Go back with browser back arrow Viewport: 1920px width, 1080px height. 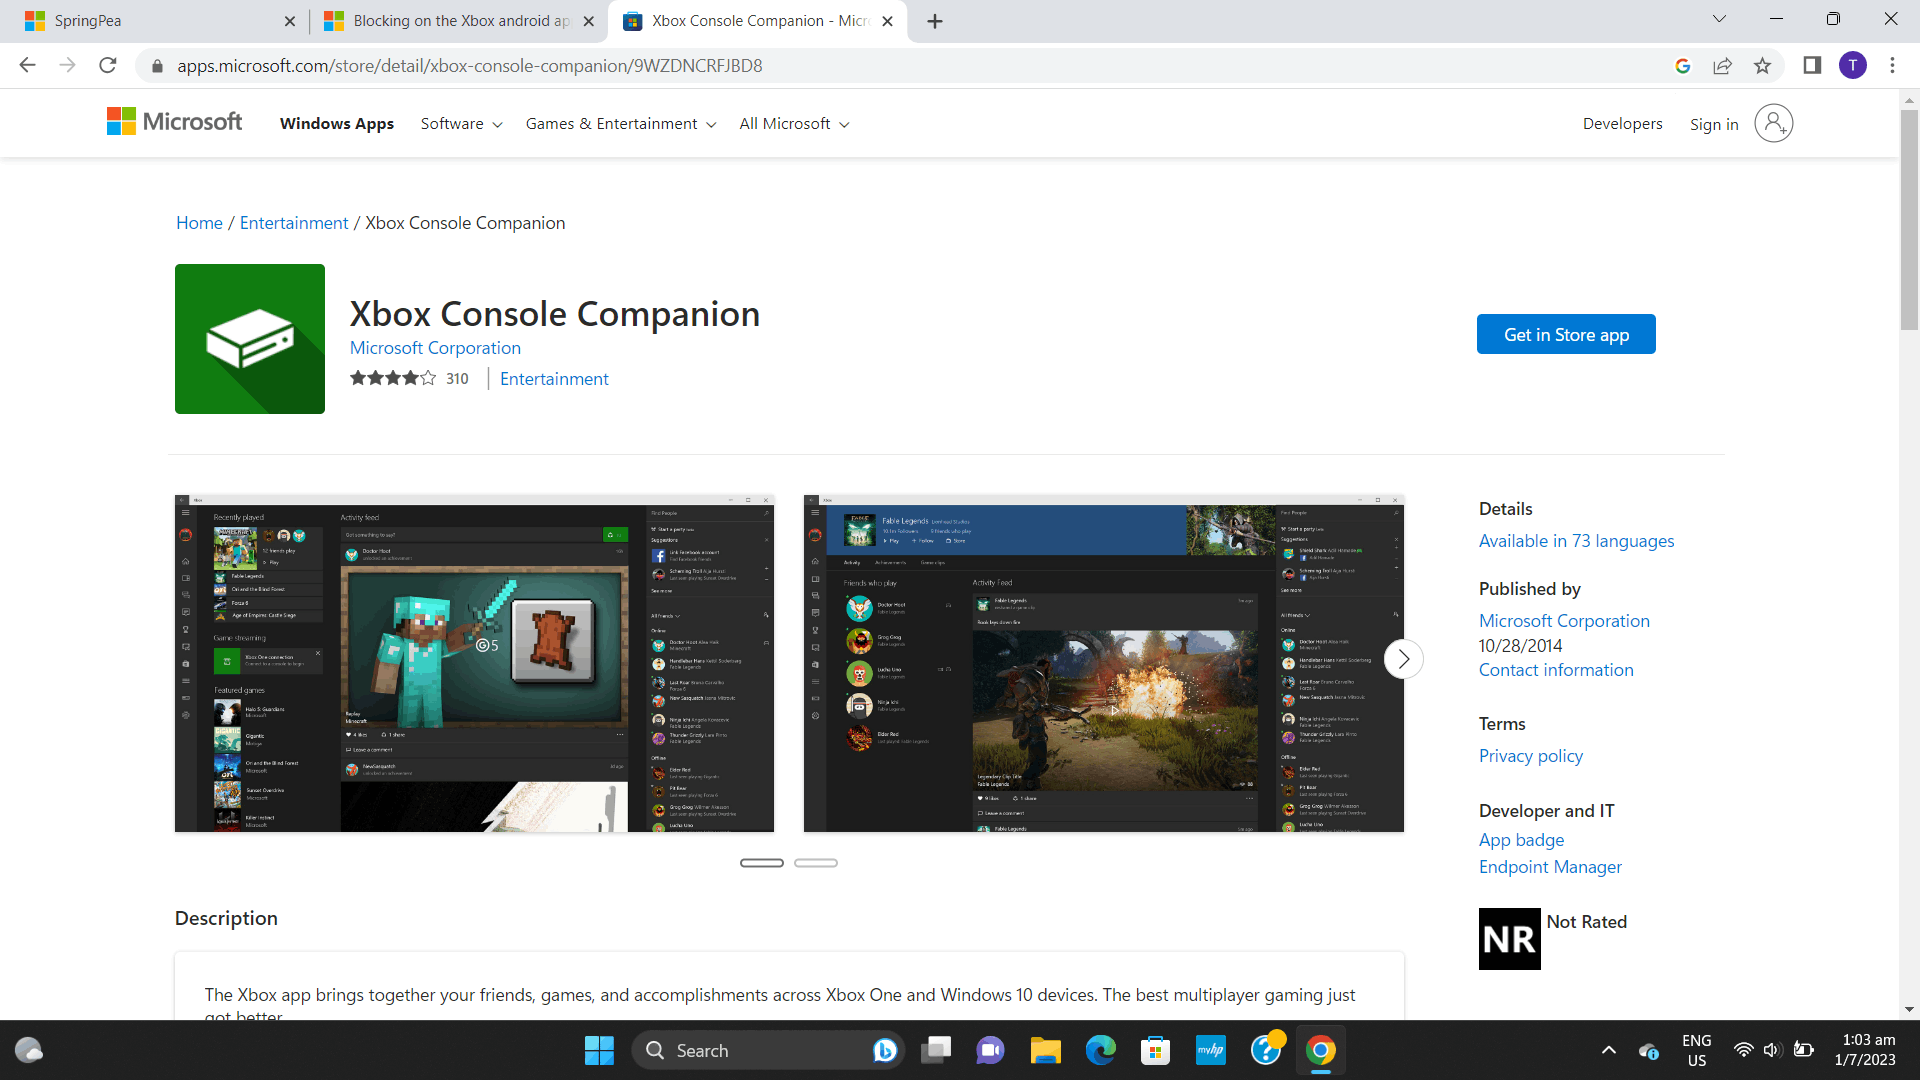pos(27,65)
